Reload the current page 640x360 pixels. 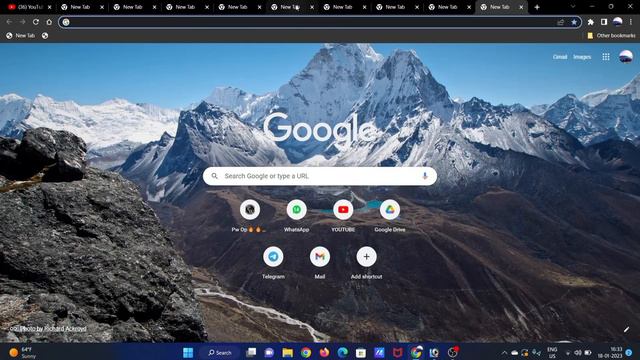36,22
